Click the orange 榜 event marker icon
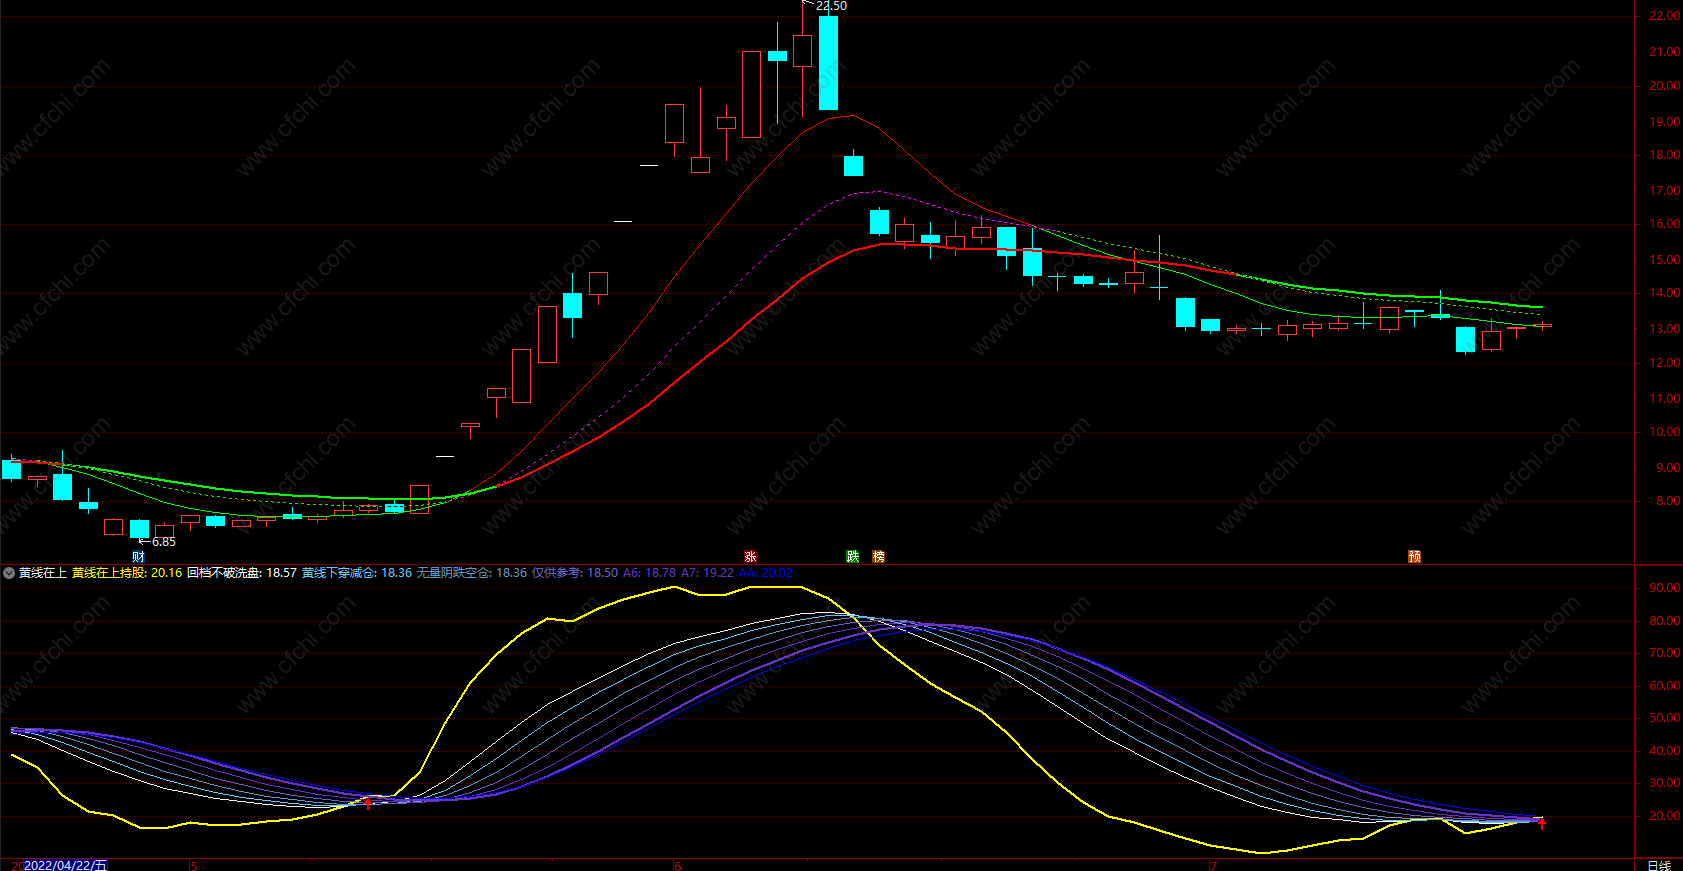Screen dimensions: 1683x871 [x=878, y=557]
